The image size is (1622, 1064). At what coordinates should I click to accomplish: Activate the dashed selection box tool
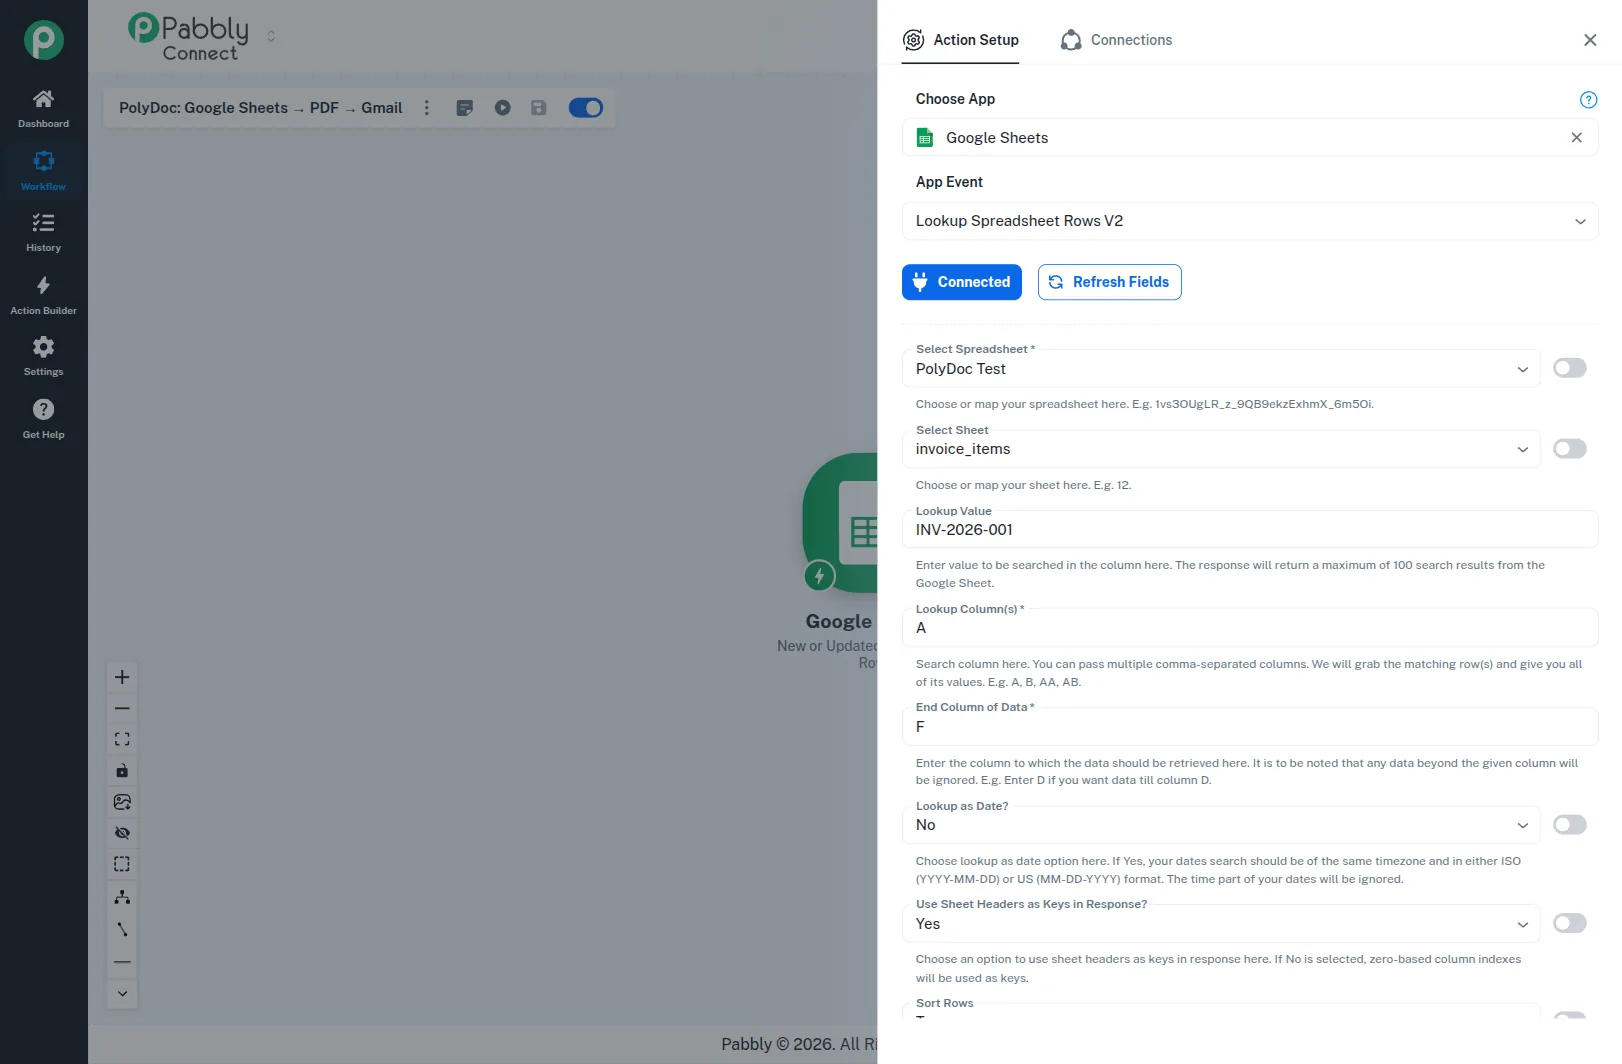coord(122,864)
